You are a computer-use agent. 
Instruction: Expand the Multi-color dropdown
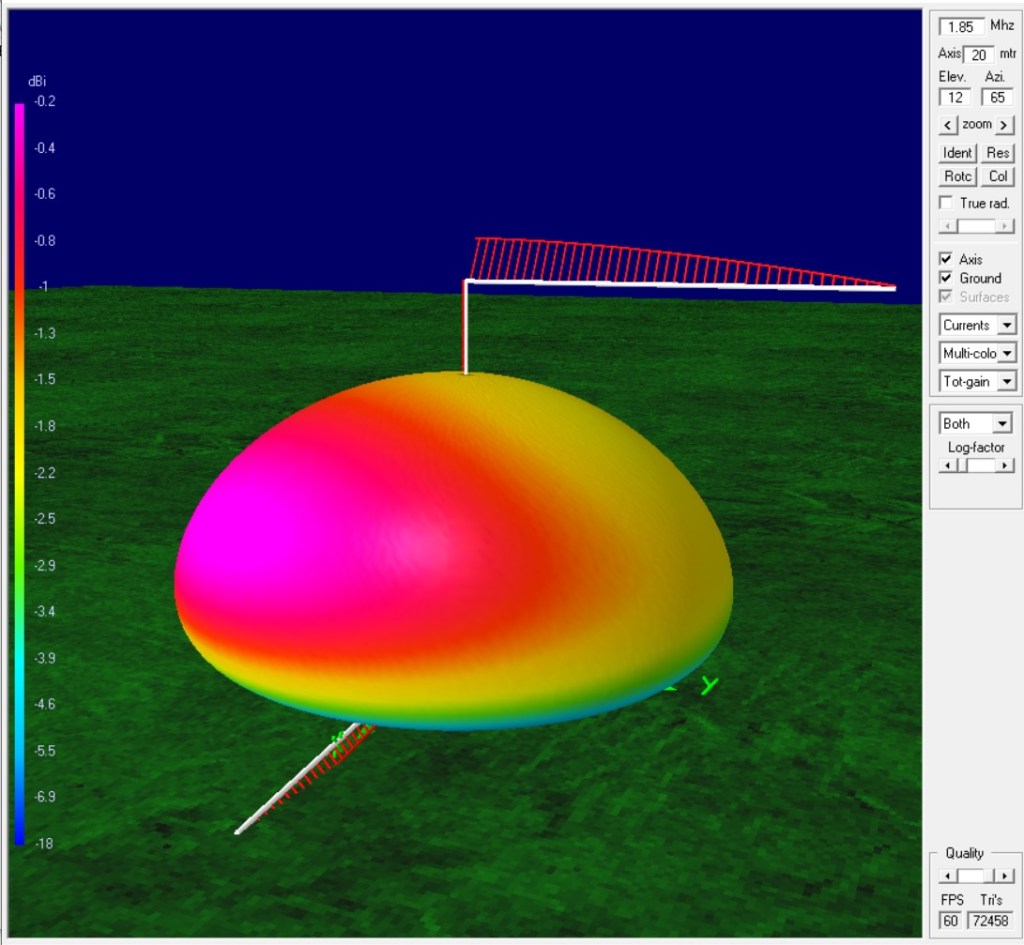[1006, 353]
